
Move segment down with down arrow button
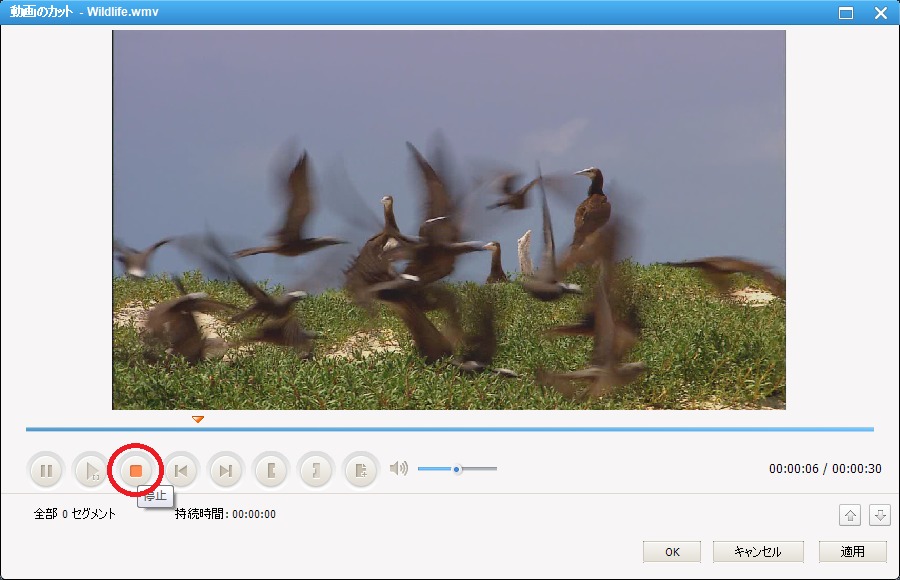pyautogui.click(x=879, y=515)
